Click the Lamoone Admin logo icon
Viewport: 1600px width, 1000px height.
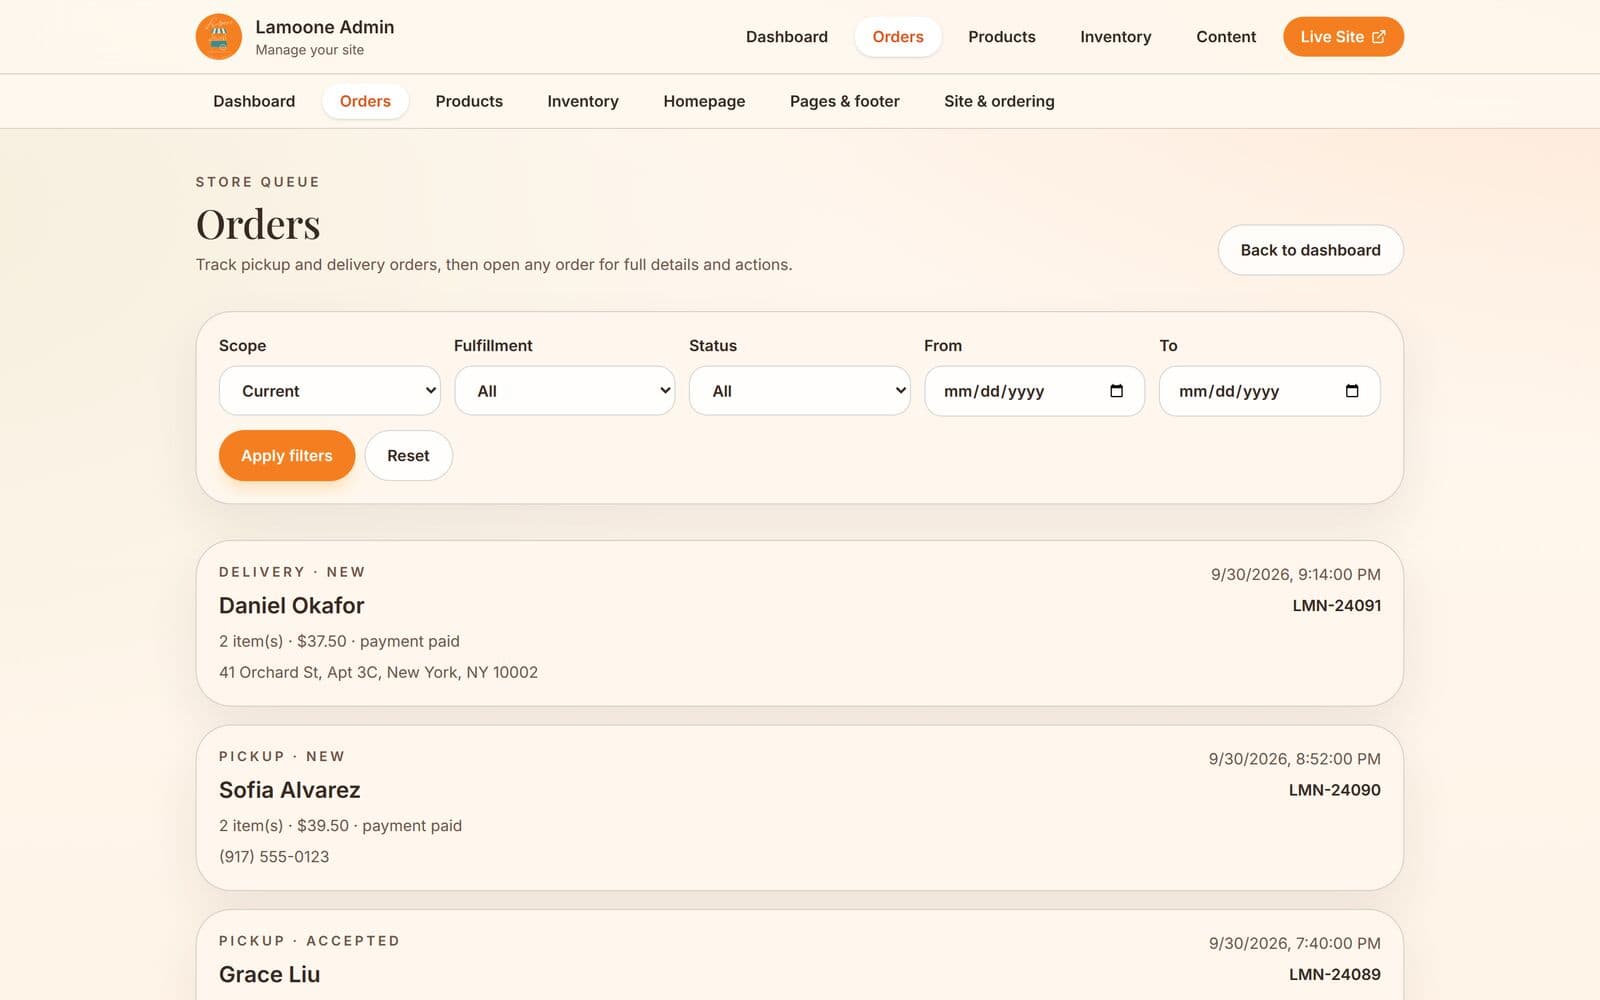[x=218, y=37]
